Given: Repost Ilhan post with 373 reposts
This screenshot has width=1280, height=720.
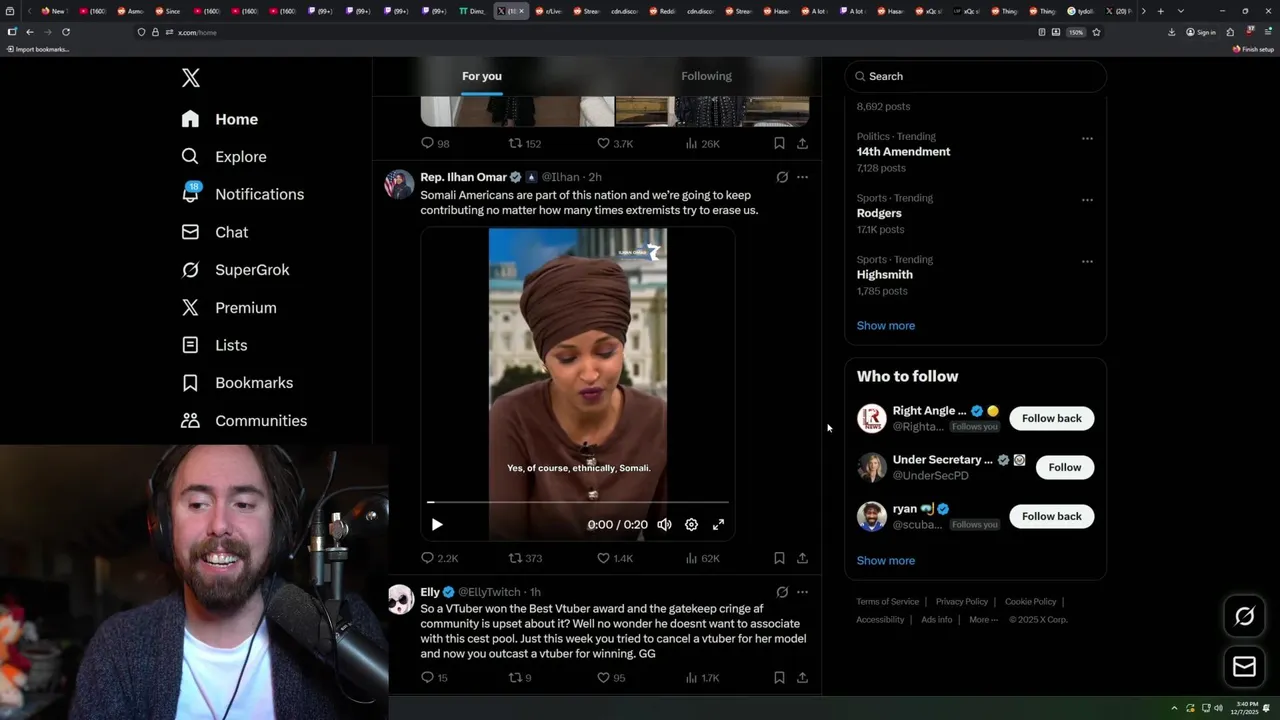Looking at the screenshot, I should coord(525,558).
